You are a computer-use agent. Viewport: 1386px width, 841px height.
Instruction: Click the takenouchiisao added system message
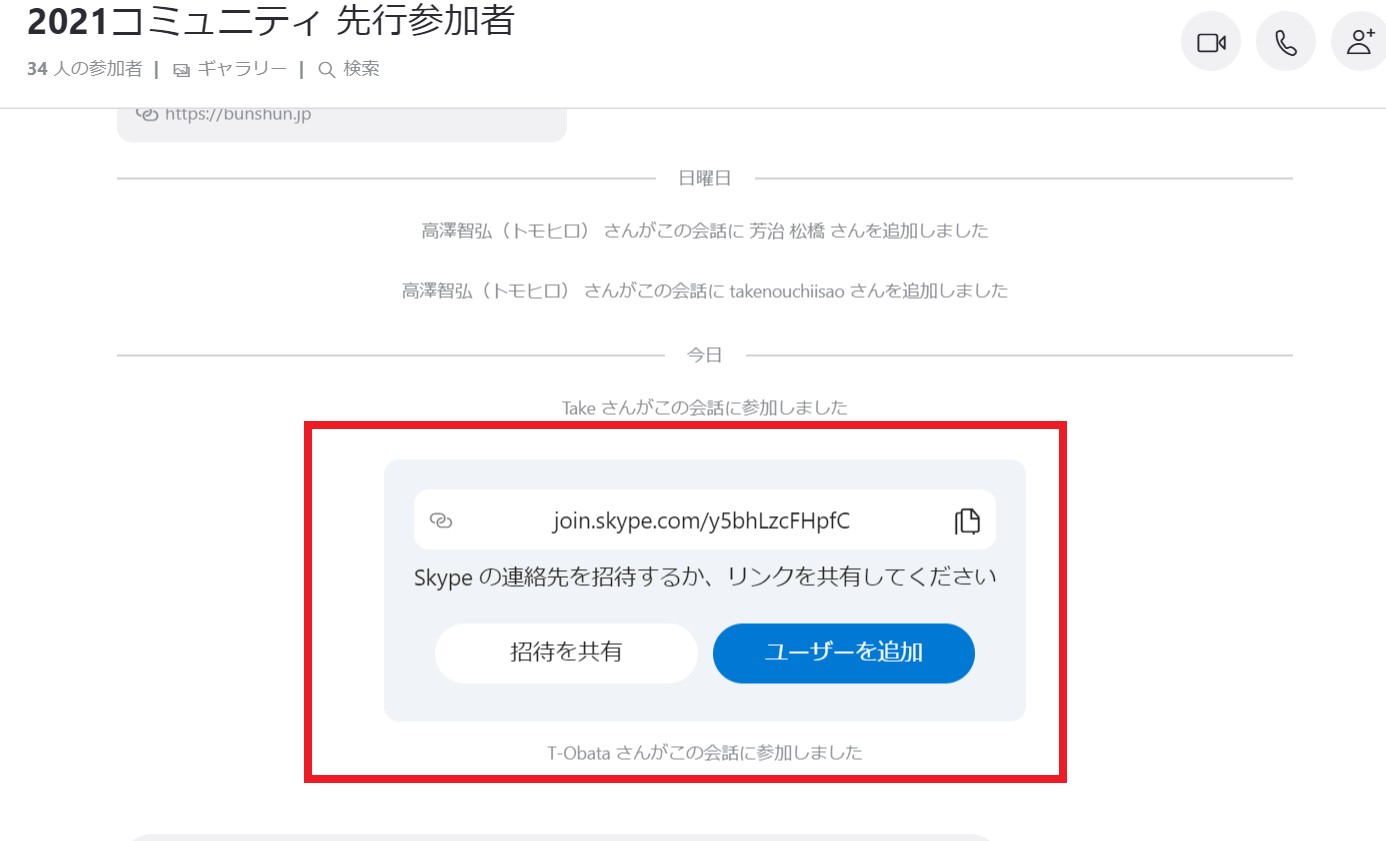[x=705, y=291]
